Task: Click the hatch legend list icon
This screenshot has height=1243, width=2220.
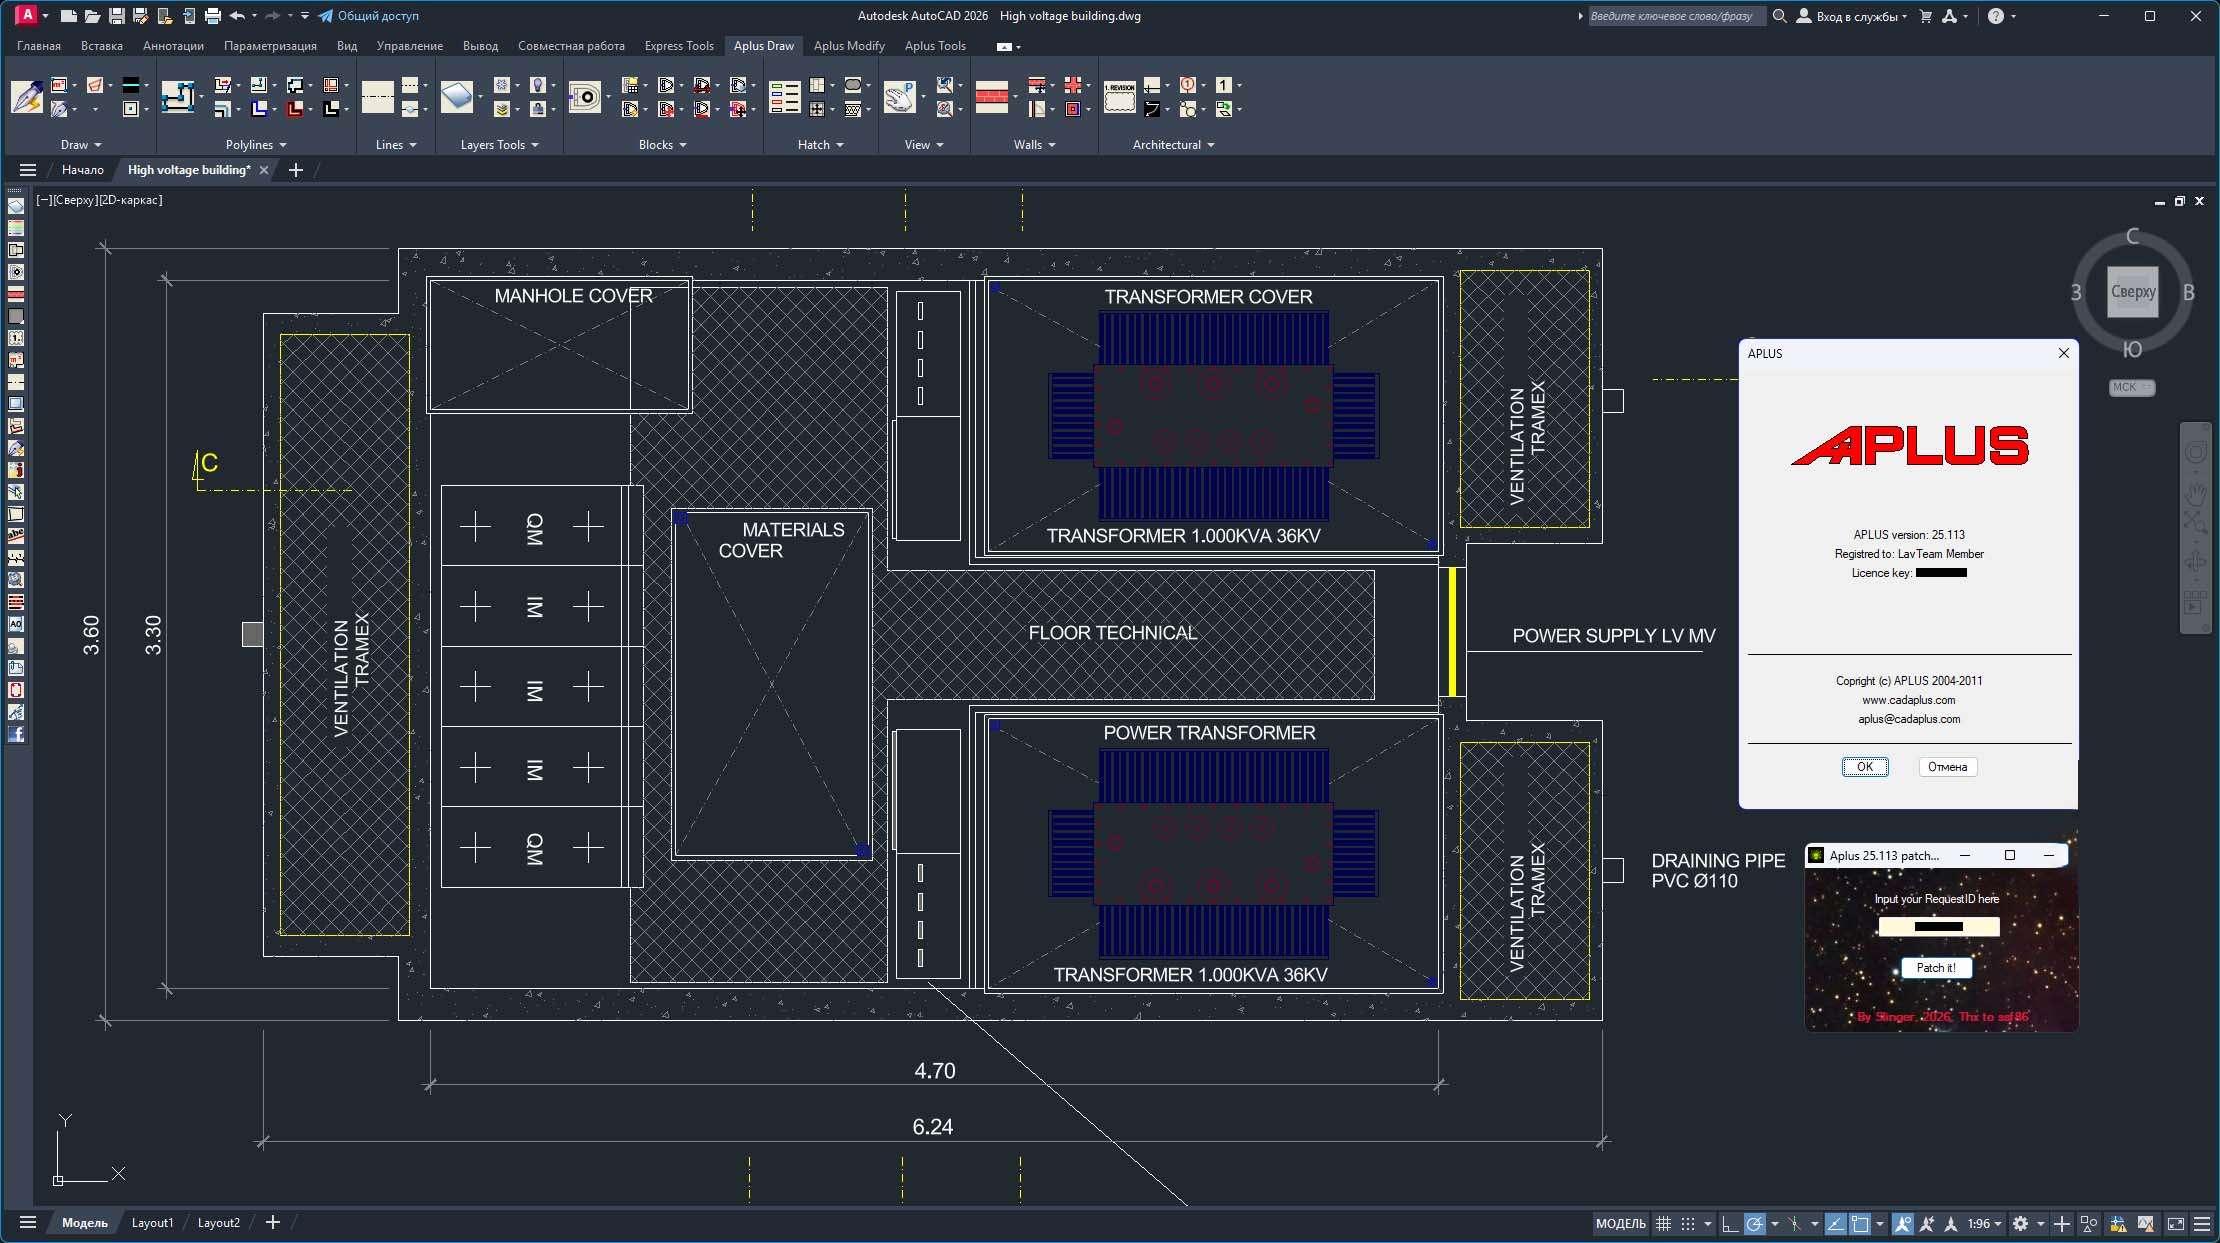Action: pos(784,97)
